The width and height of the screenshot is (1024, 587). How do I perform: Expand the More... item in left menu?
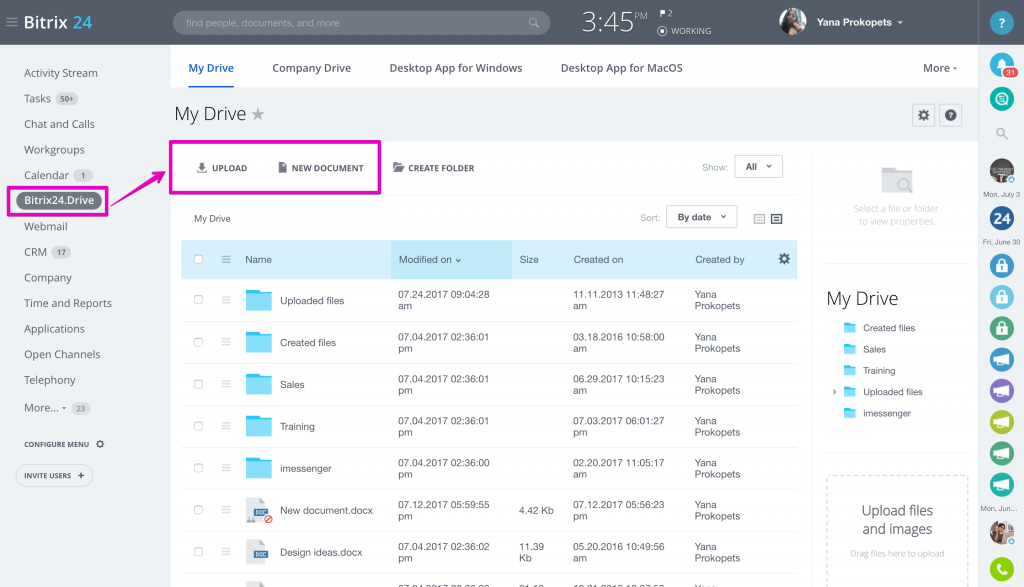click(x=44, y=408)
